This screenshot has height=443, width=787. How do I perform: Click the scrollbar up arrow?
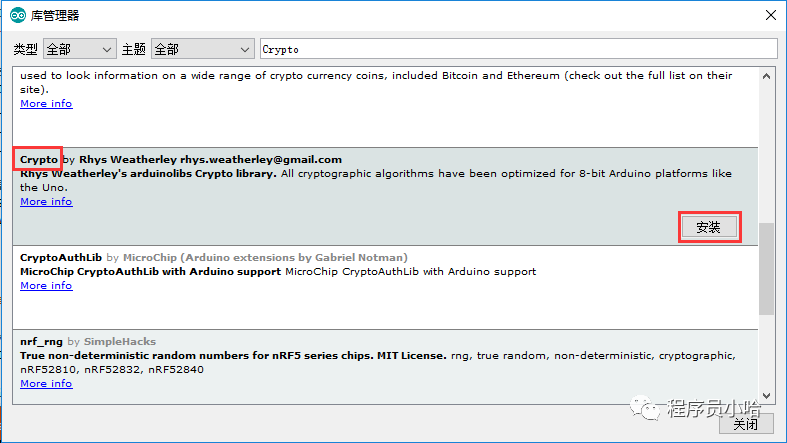(767, 76)
